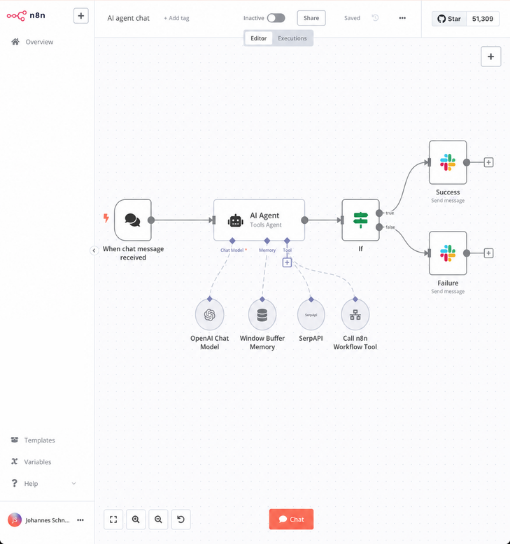This screenshot has height=544, width=510.
Task: Collapse the left sidebar
Action: pyautogui.click(x=94, y=250)
